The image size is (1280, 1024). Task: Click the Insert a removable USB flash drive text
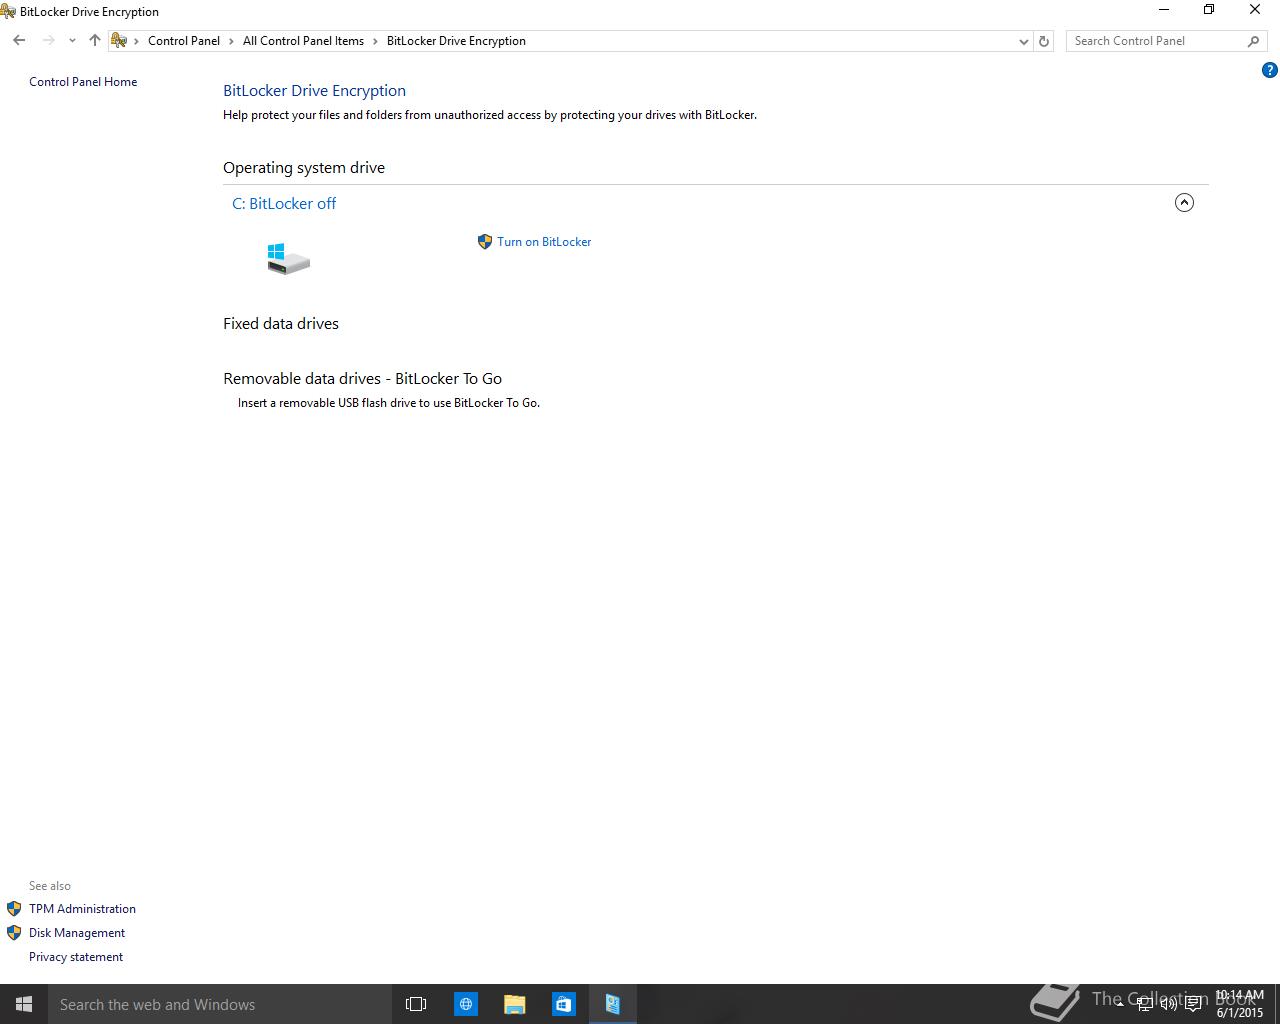coord(389,403)
